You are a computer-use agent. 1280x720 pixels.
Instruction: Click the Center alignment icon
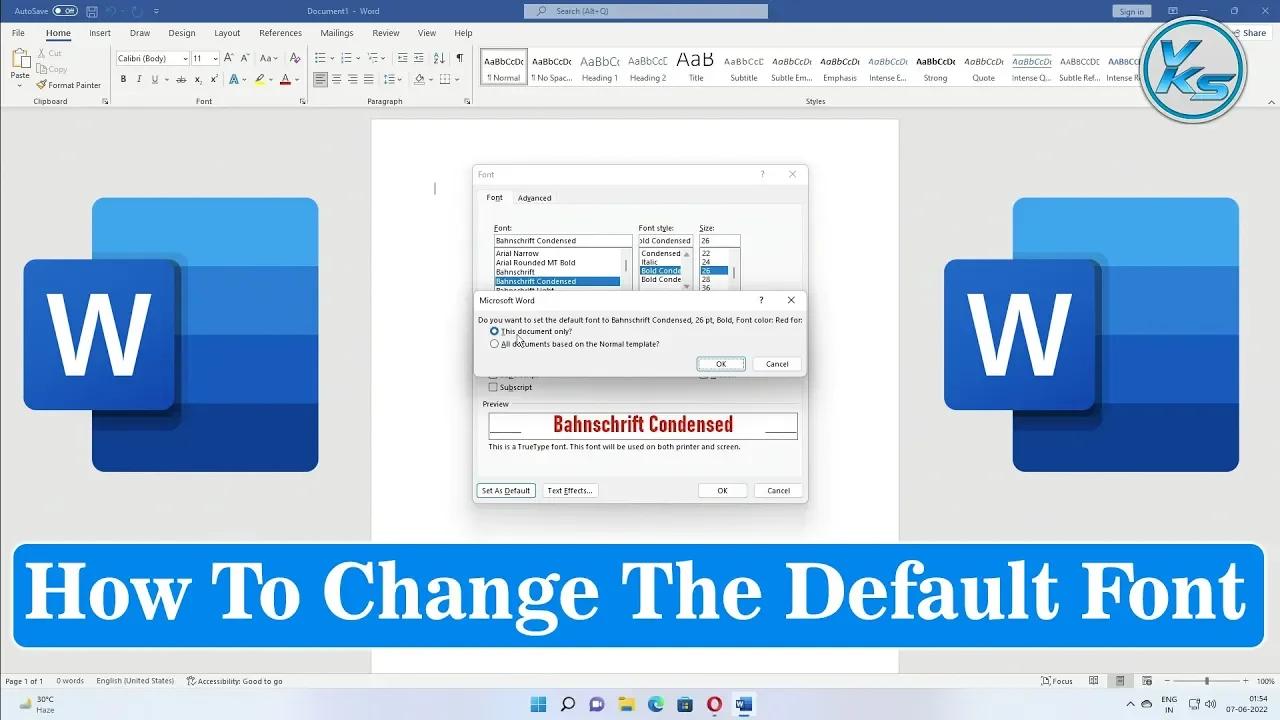click(x=337, y=79)
